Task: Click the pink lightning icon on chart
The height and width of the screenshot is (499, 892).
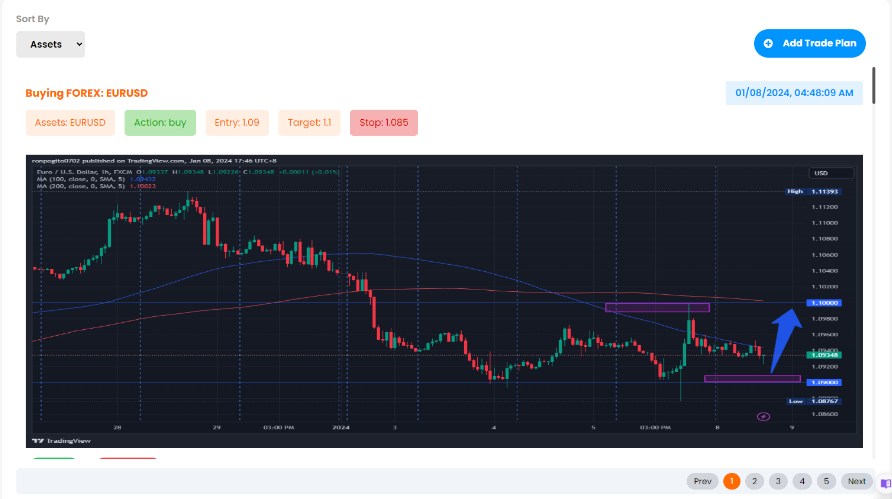Action: 764,414
